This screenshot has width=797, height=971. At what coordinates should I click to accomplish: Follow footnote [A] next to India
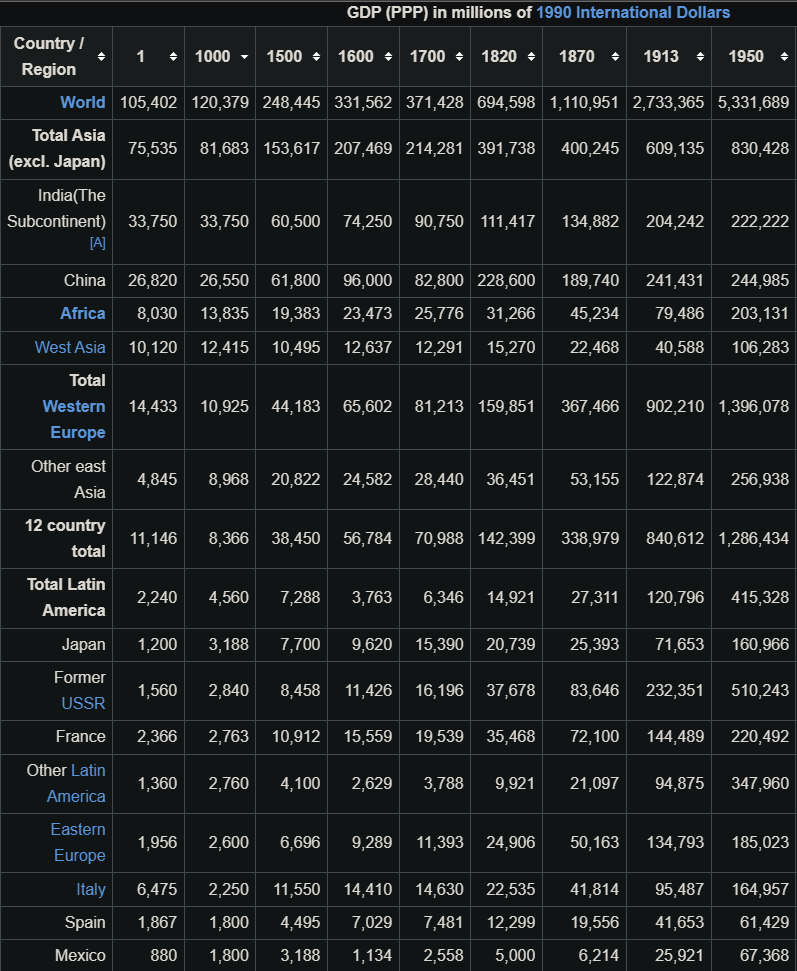[x=97, y=242]
